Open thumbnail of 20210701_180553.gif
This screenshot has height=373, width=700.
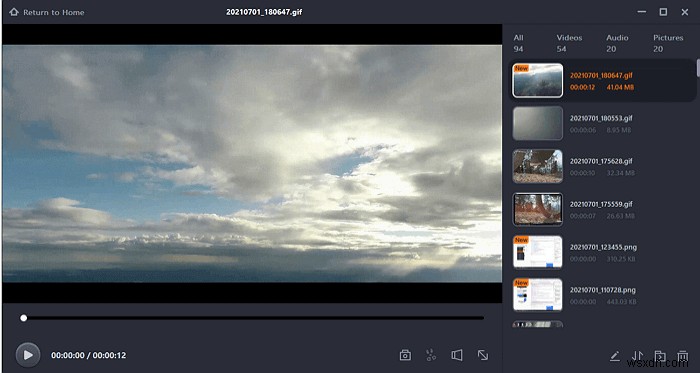pos(538,123)
